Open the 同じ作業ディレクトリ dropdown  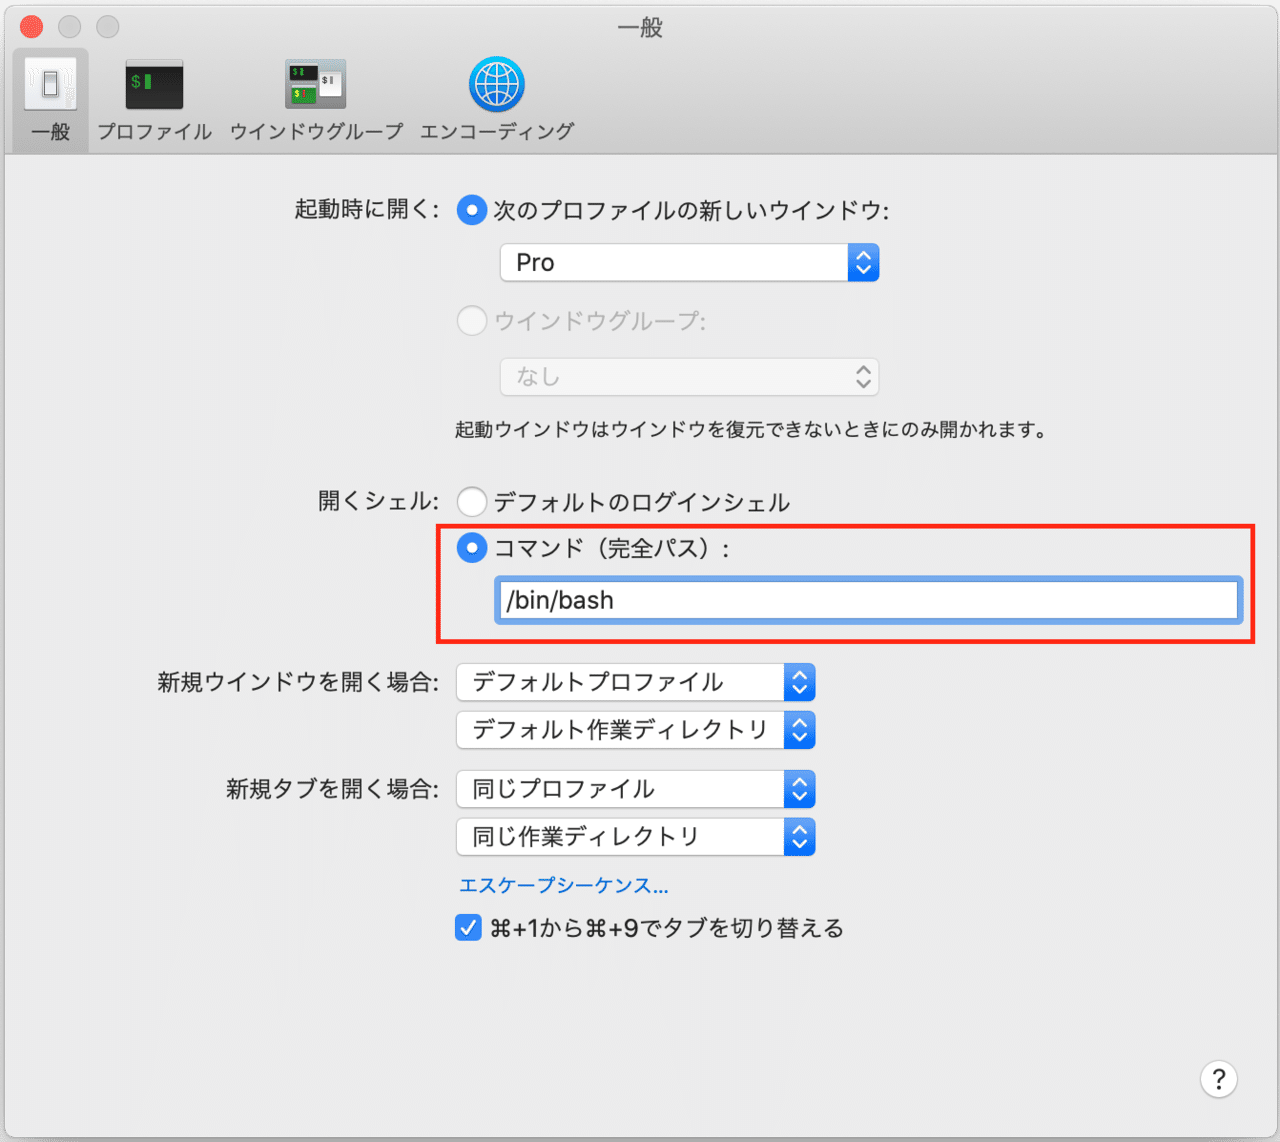(x=636, y=837)
